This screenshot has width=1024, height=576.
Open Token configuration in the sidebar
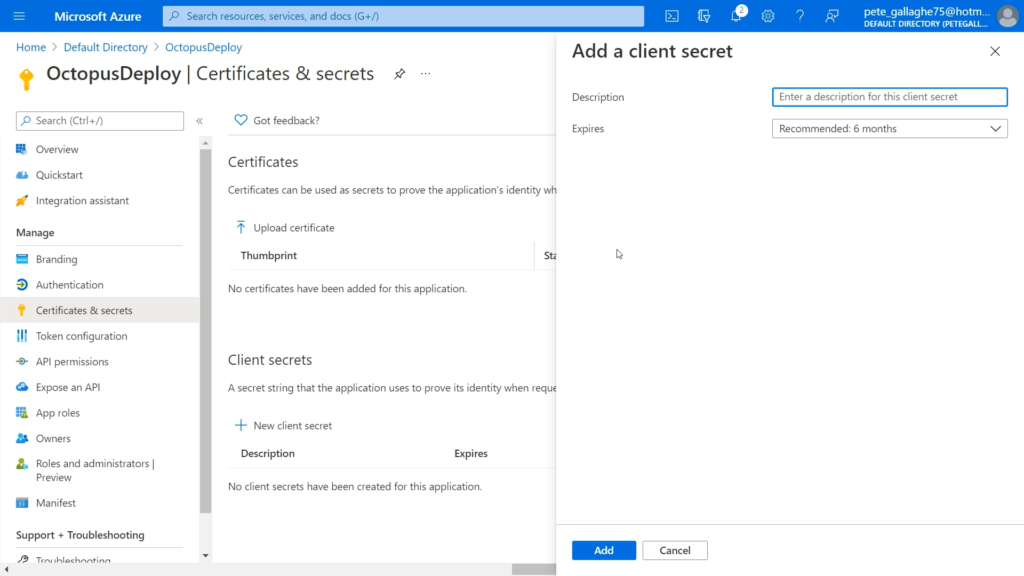click(x=81, y=336)
